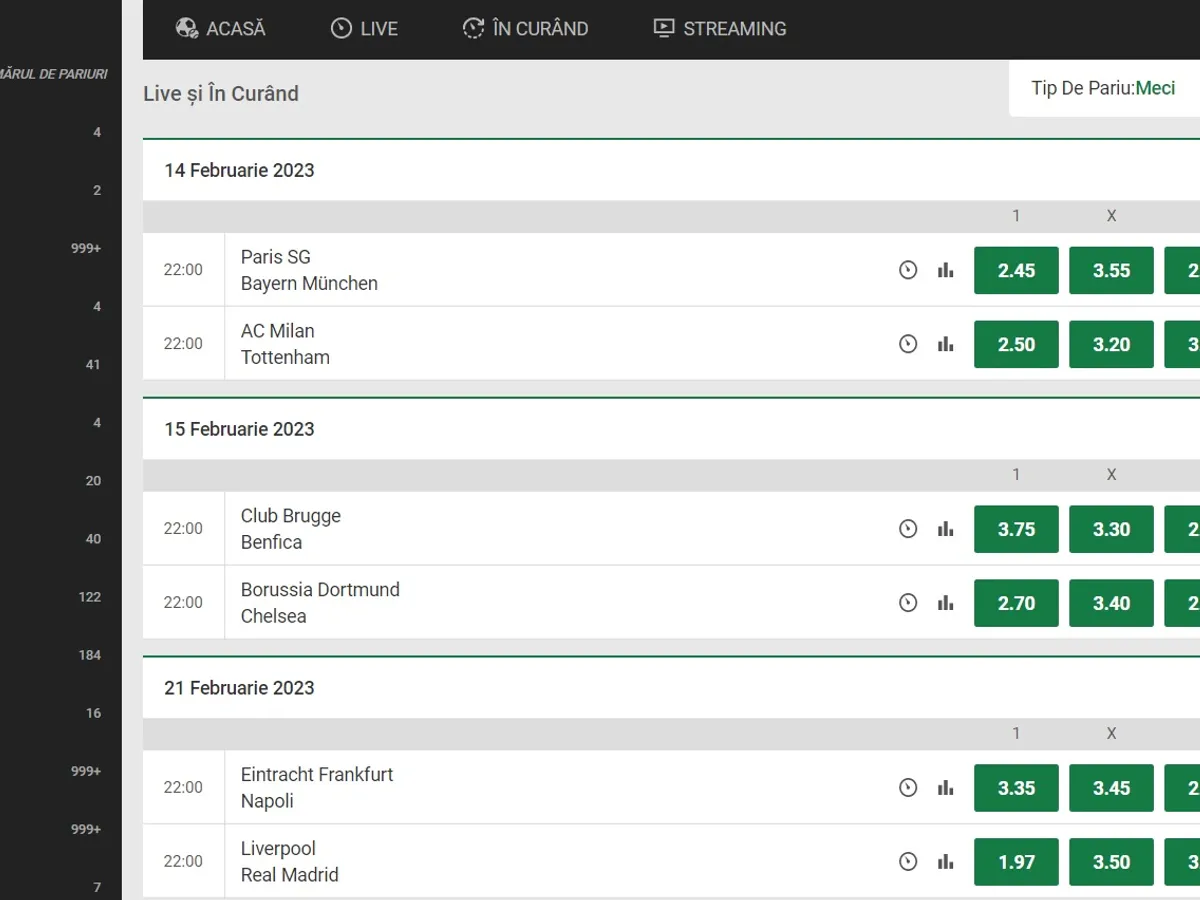Open the Eintracht Frankfurt vs Napoli match

click(317, 788)
